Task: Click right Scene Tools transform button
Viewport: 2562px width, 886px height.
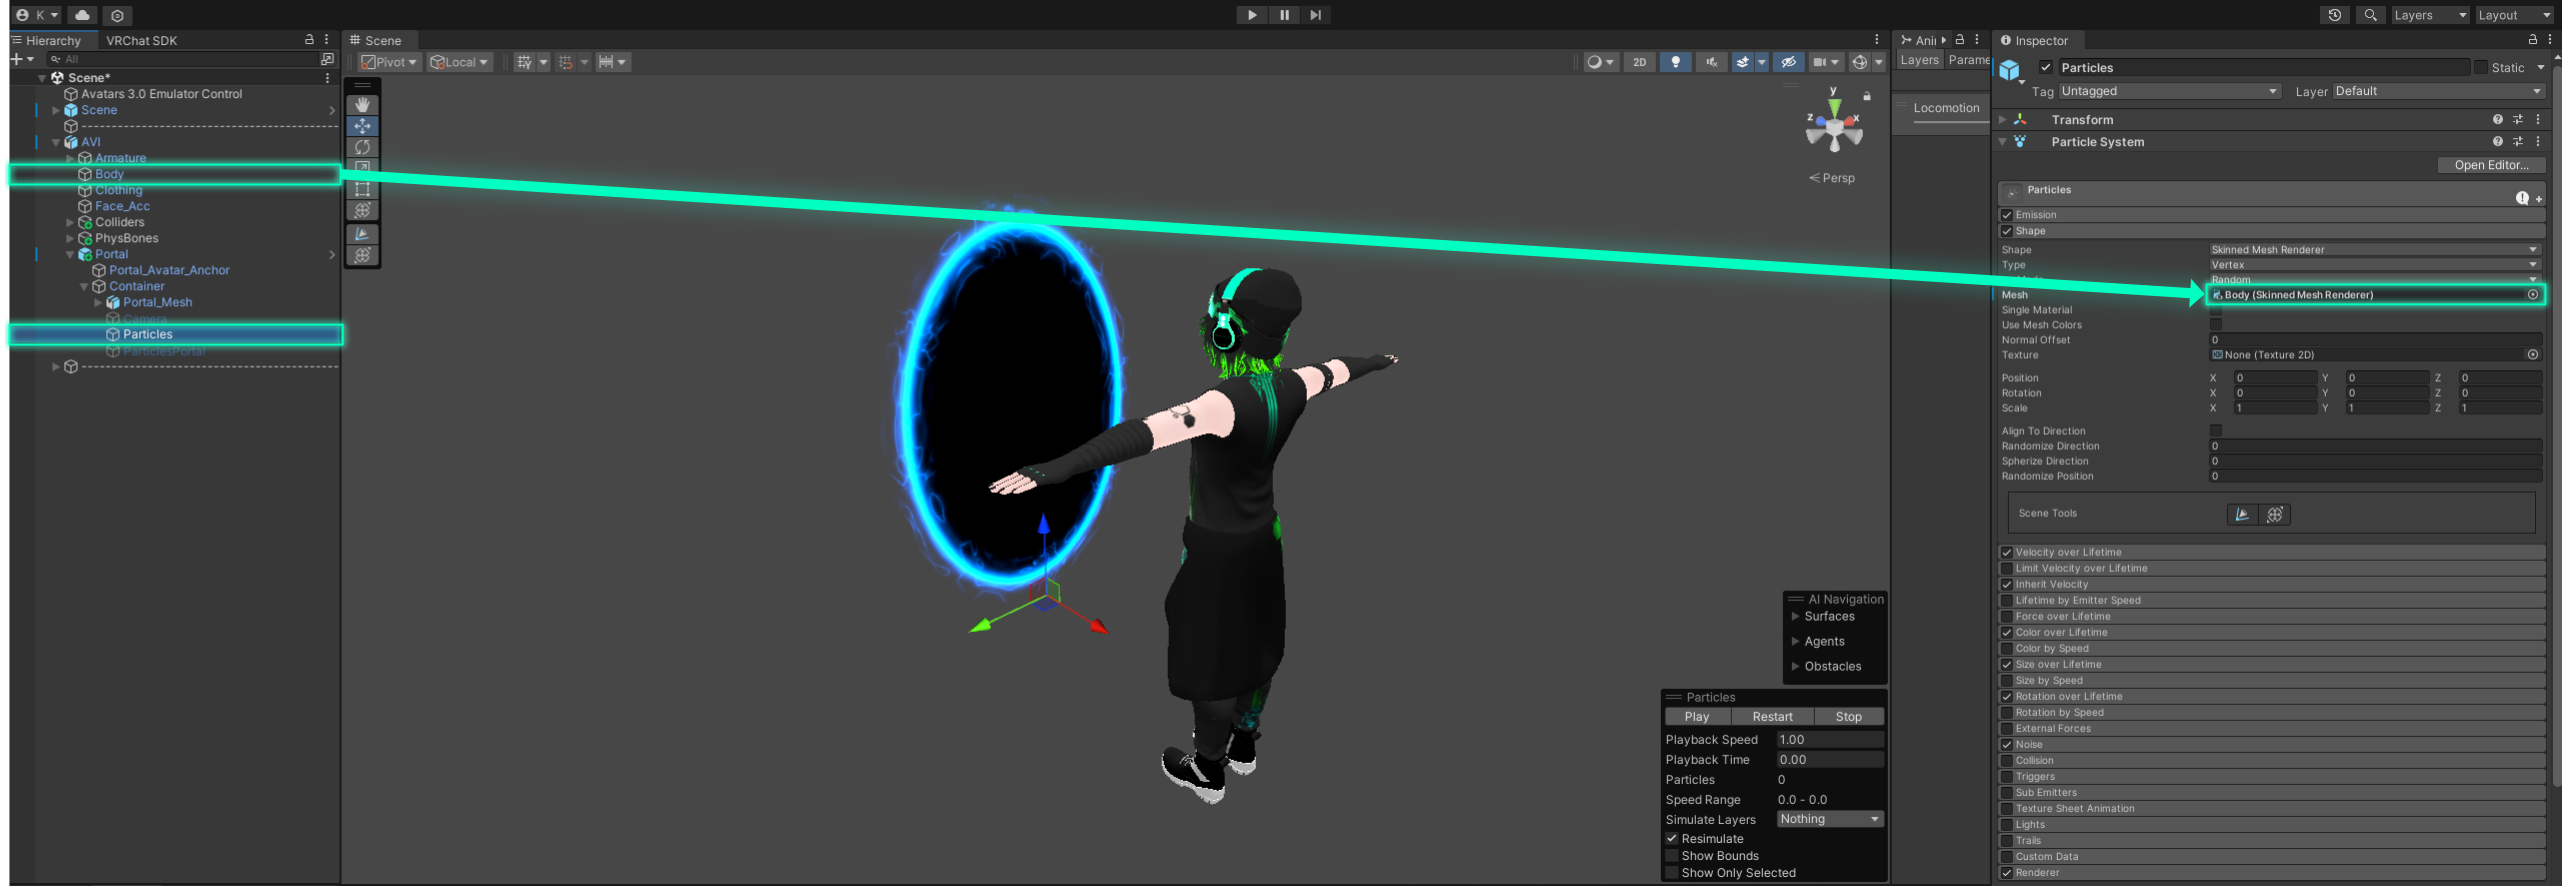Action: 2275,514
